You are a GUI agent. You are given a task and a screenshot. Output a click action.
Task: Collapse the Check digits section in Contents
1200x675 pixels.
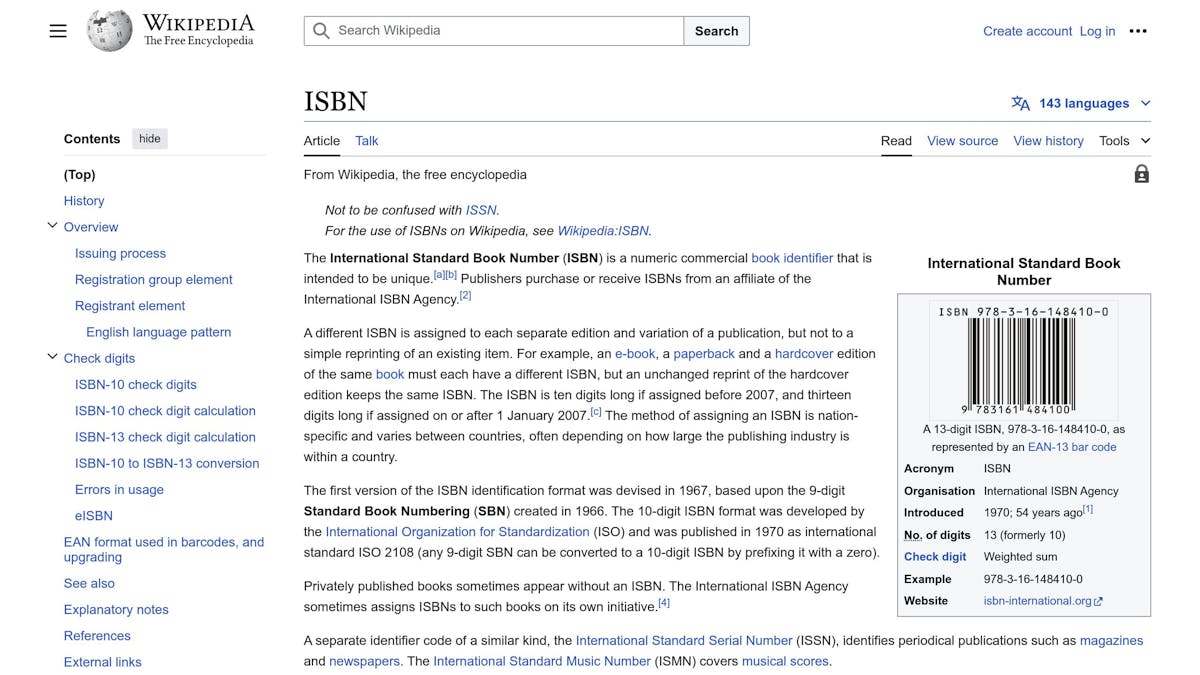click(x=52, y=357)
